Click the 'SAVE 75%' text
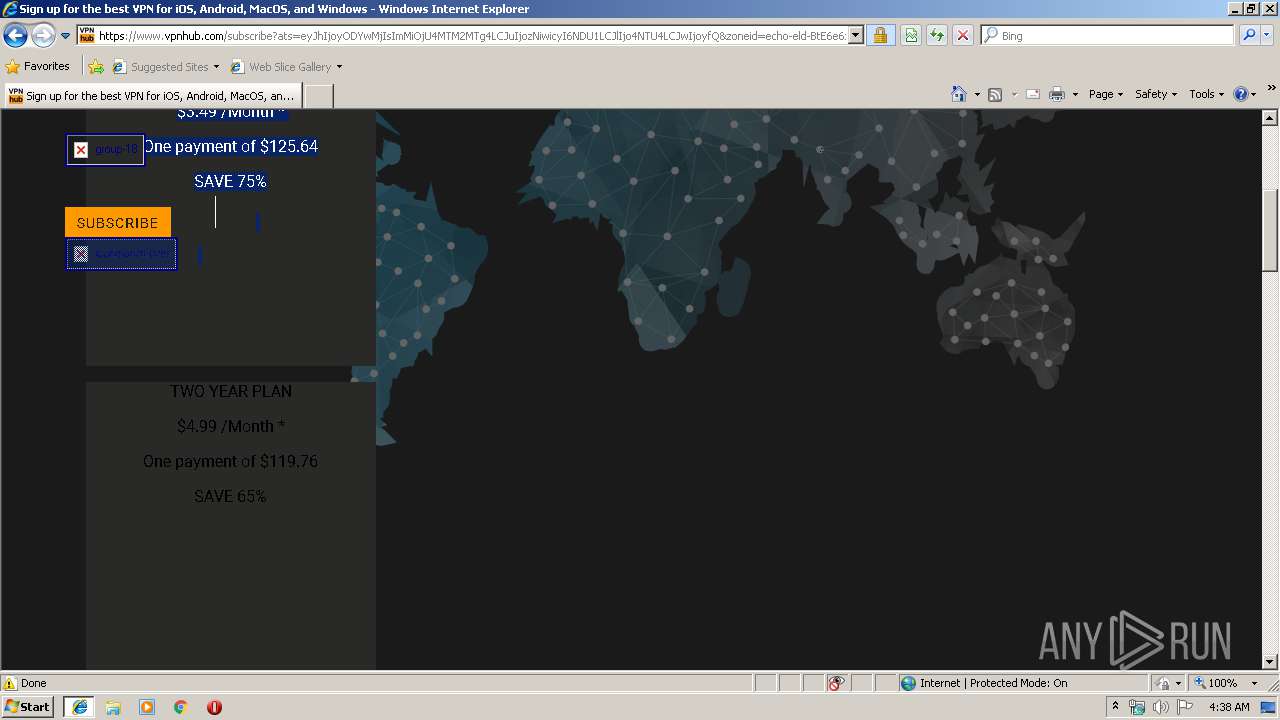The width and height of the screenshot is (1280, 720). coord(230,181)
